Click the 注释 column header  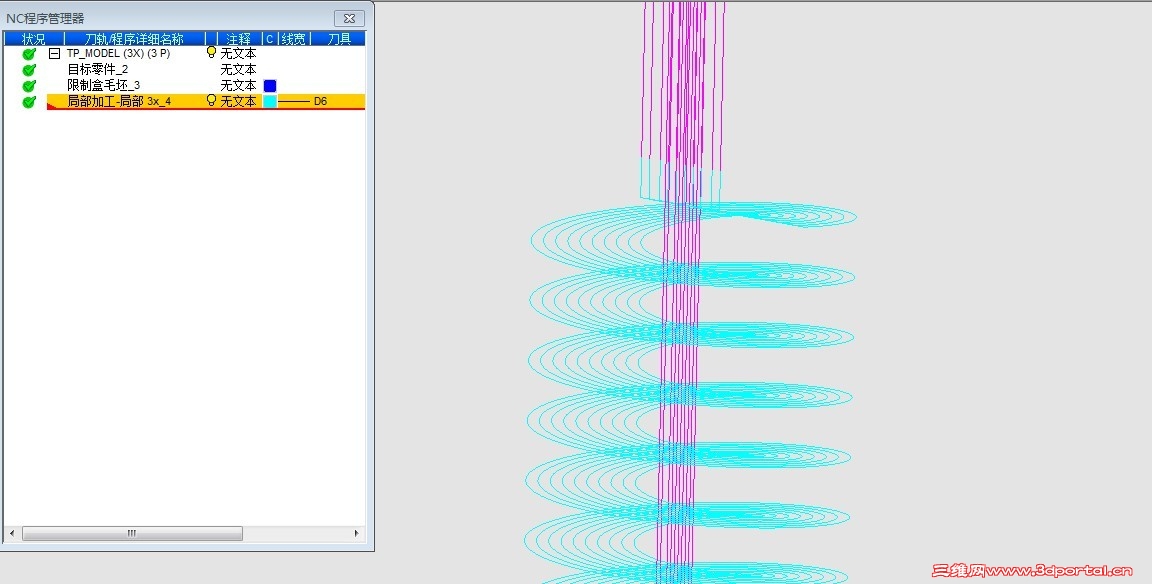tap(239, 39)
